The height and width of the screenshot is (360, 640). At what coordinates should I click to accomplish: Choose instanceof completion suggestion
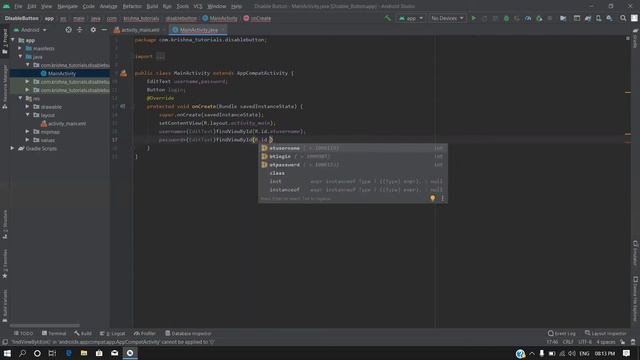[353, 189]
